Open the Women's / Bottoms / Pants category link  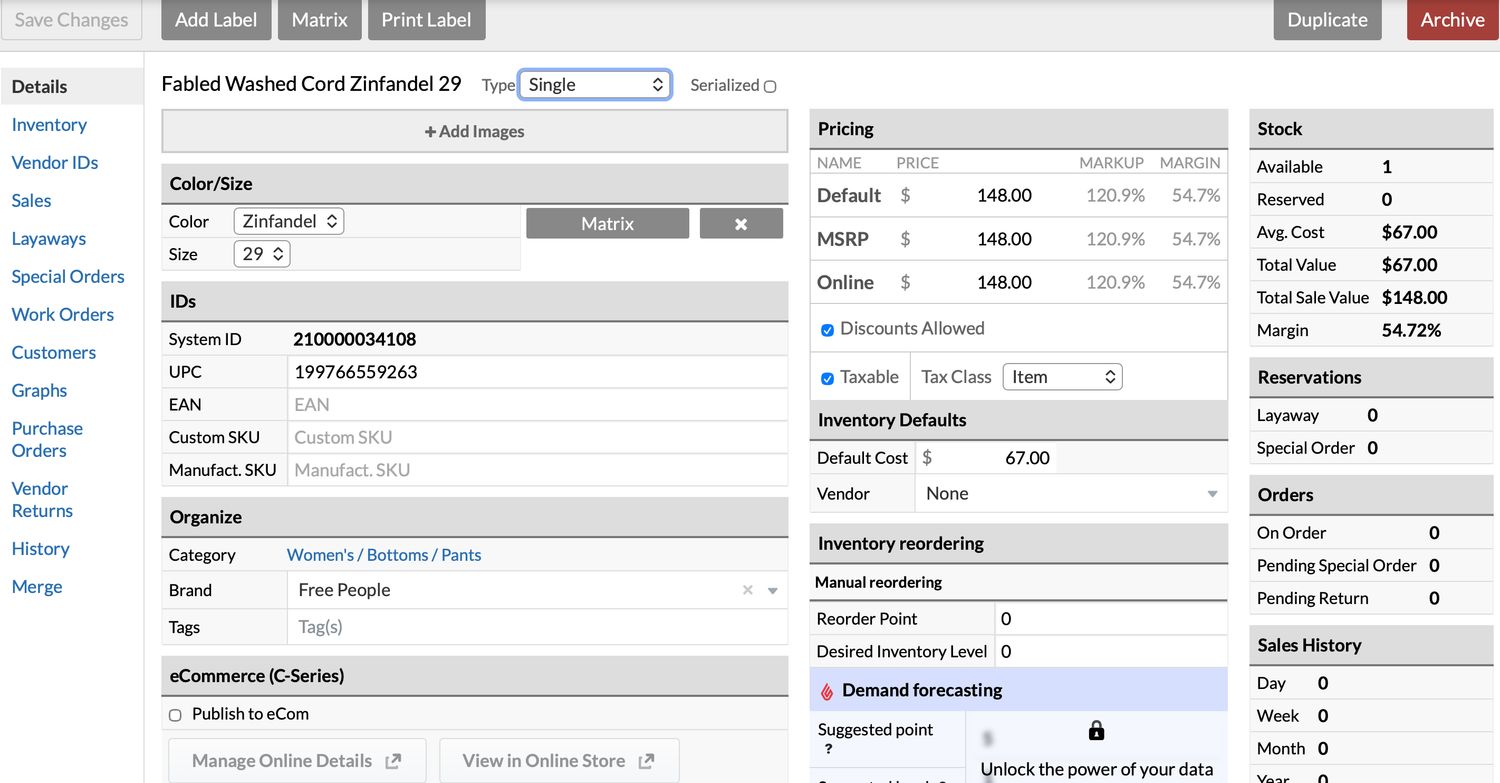pyautogui.click(x=384, y=555)
